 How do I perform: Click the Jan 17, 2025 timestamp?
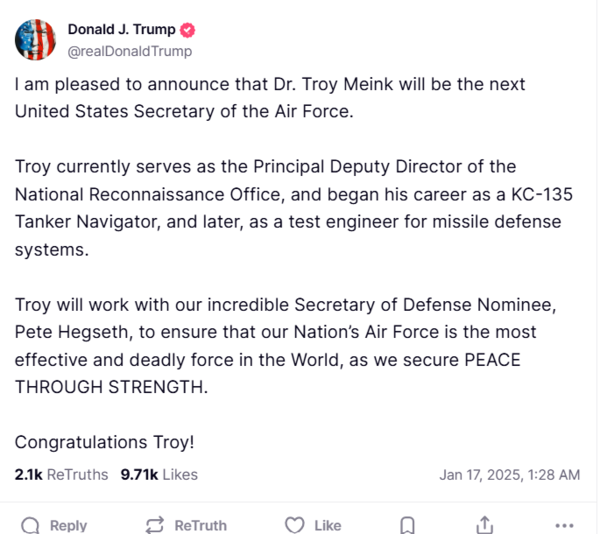(509, 474)
